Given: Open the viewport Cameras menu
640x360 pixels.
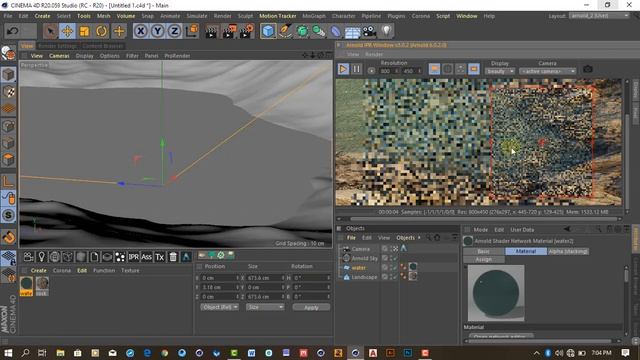Looking at the screenshot, I should click(59, 56).
